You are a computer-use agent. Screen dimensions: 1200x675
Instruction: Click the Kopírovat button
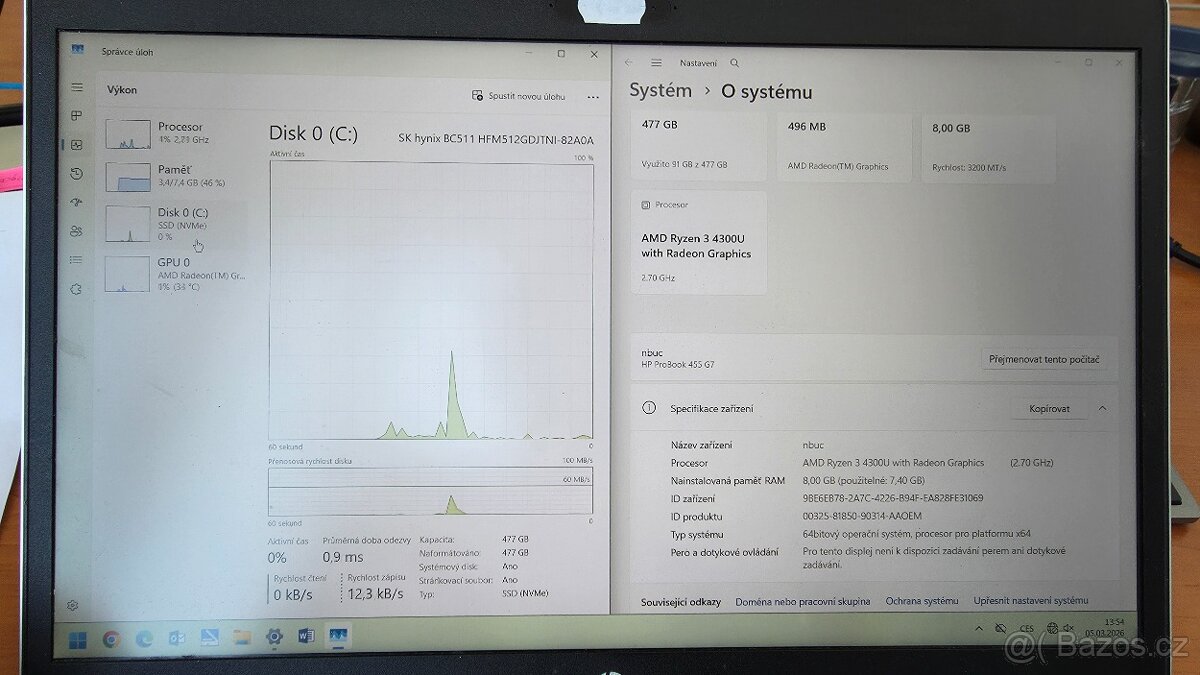(1049, 409)
